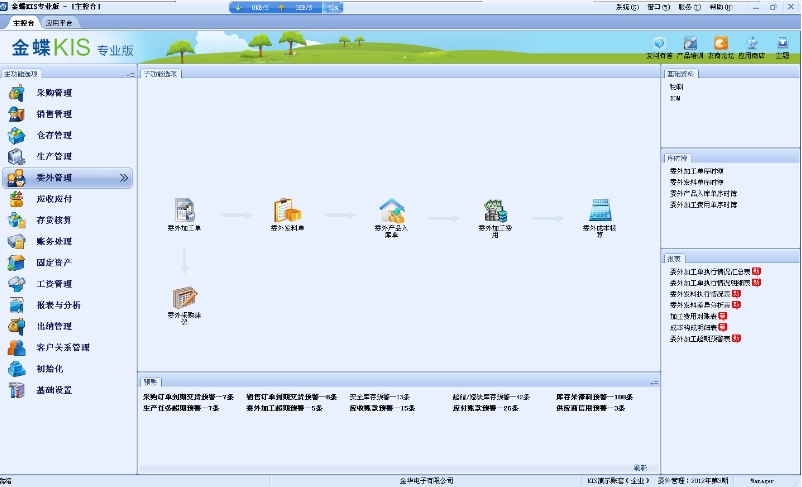
Task: Open the 生产管理 module icon
Action: [x=16, y=157]
